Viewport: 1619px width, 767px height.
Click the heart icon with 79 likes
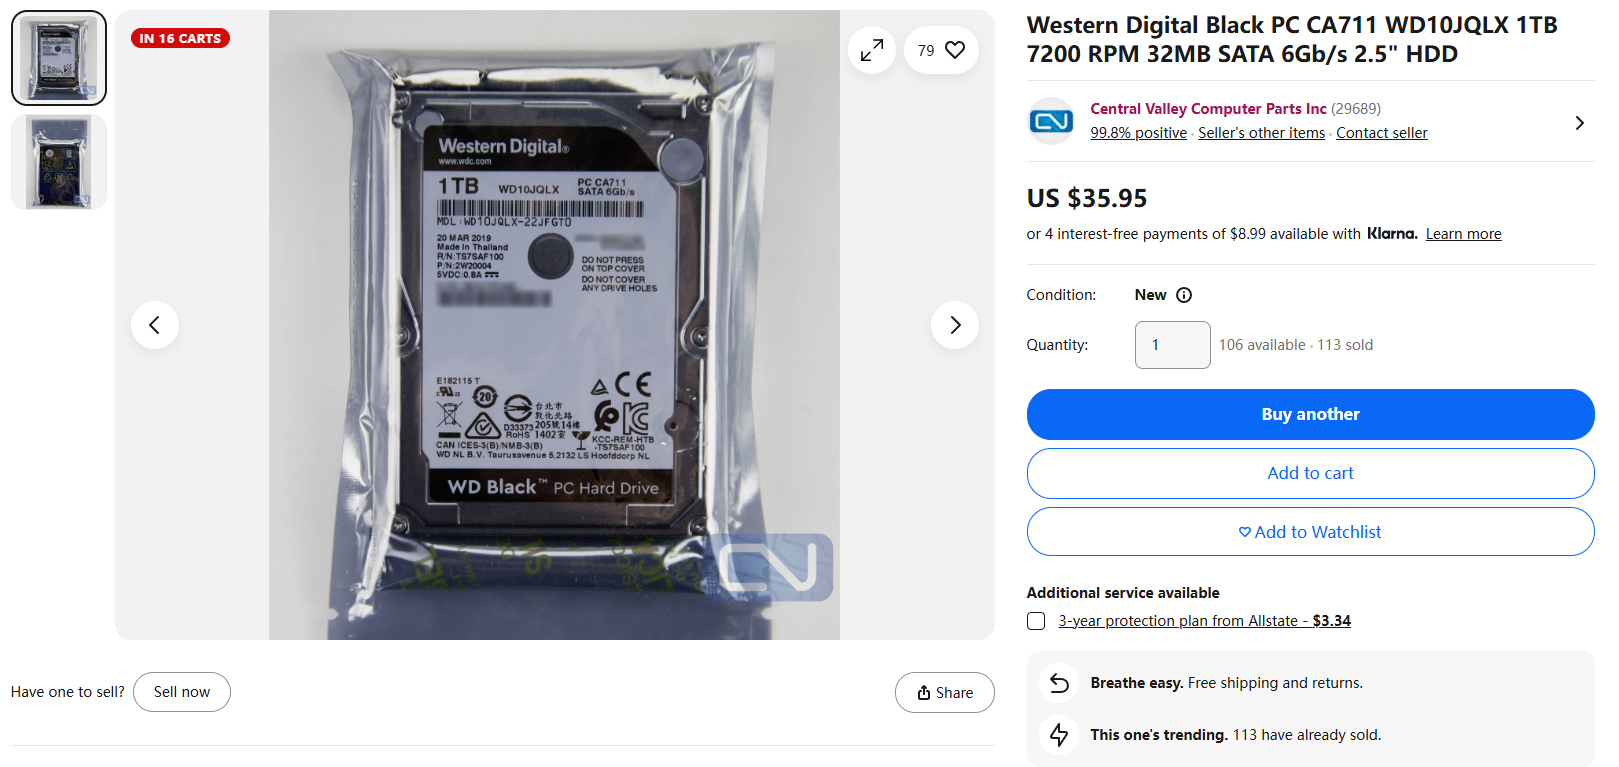941,50
